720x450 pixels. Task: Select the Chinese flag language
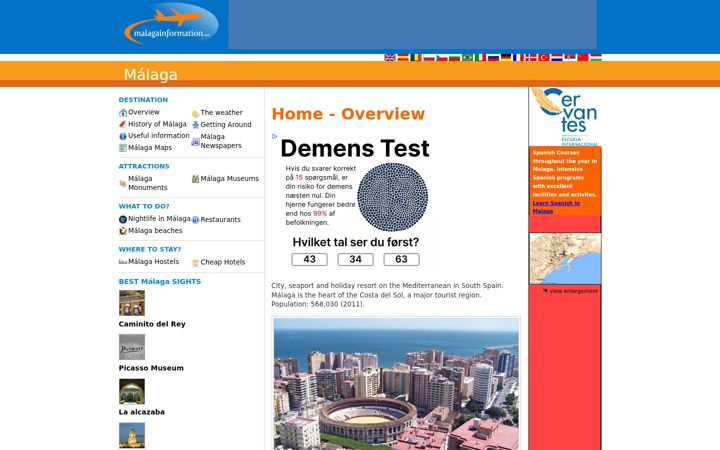tap(582, 57)
